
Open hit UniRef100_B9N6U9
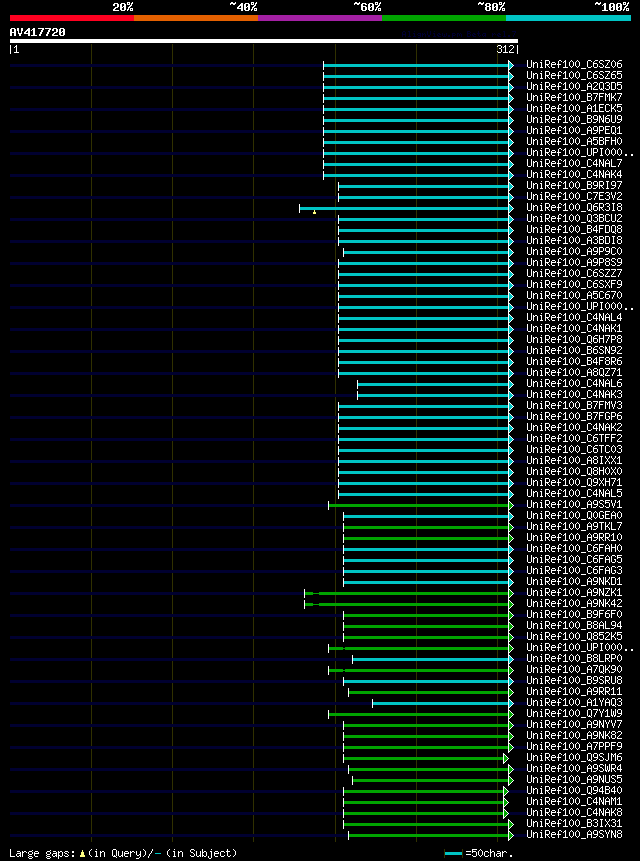tap(574, 120)
